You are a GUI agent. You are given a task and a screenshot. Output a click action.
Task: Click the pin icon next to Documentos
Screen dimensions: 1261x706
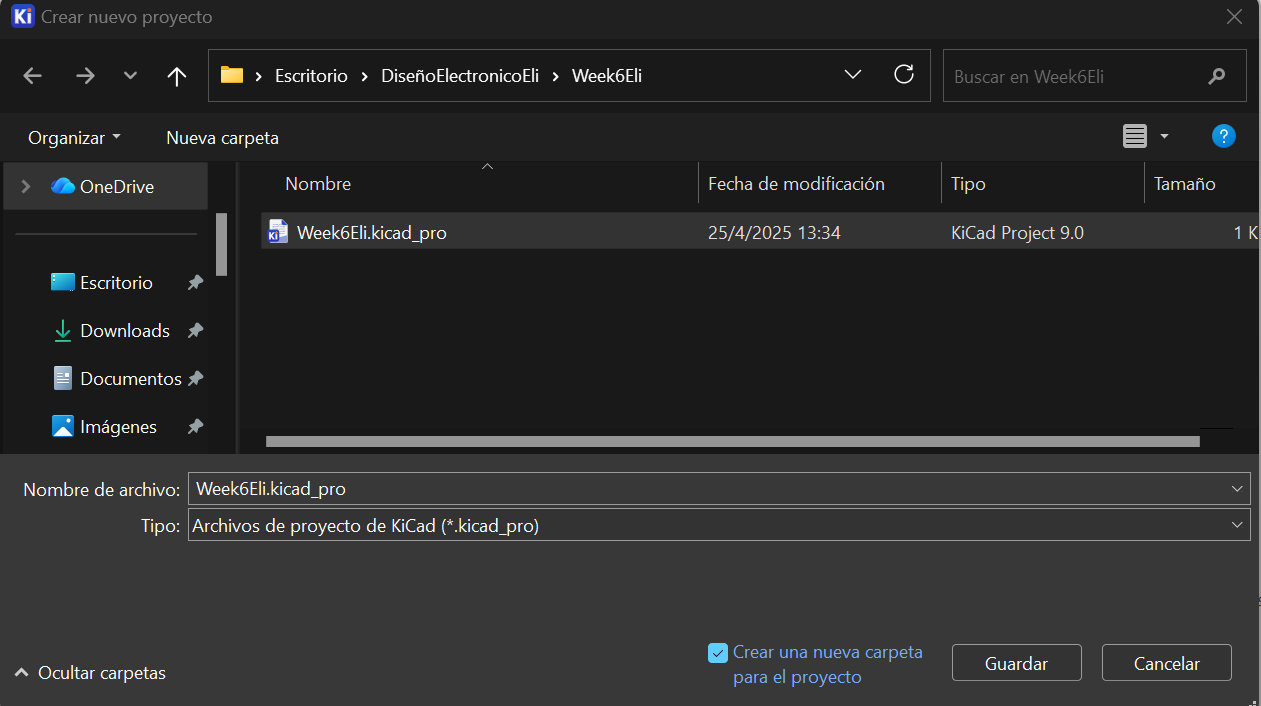pyautogui.click(x=196, y=379)
